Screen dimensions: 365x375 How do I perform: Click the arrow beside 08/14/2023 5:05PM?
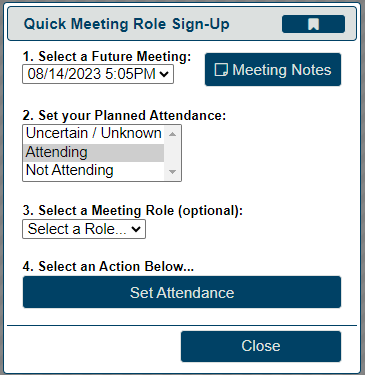[x=164, y=74]
